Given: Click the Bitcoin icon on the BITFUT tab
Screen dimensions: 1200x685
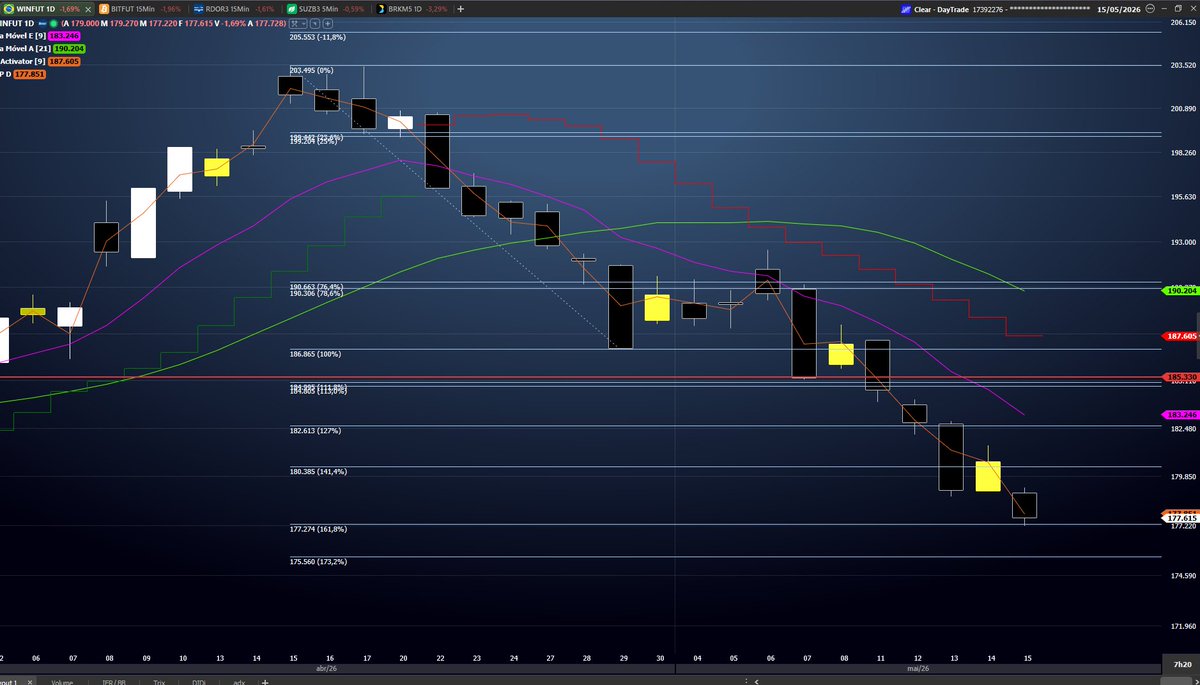Looking at the screenshot, I should [x=104, y=8].
